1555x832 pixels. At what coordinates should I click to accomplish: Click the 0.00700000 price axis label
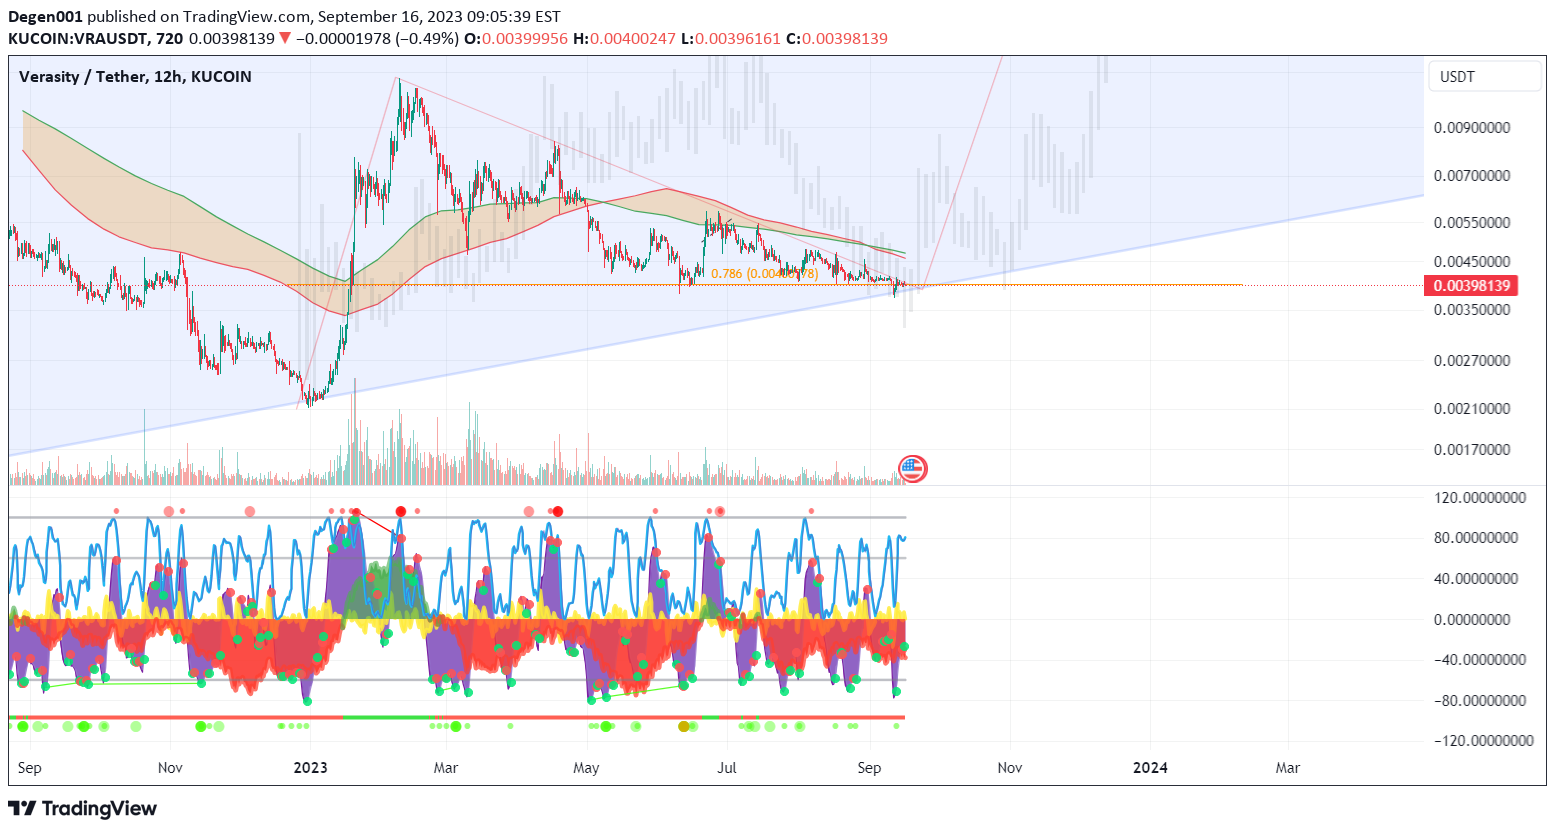pos(1472,176)
